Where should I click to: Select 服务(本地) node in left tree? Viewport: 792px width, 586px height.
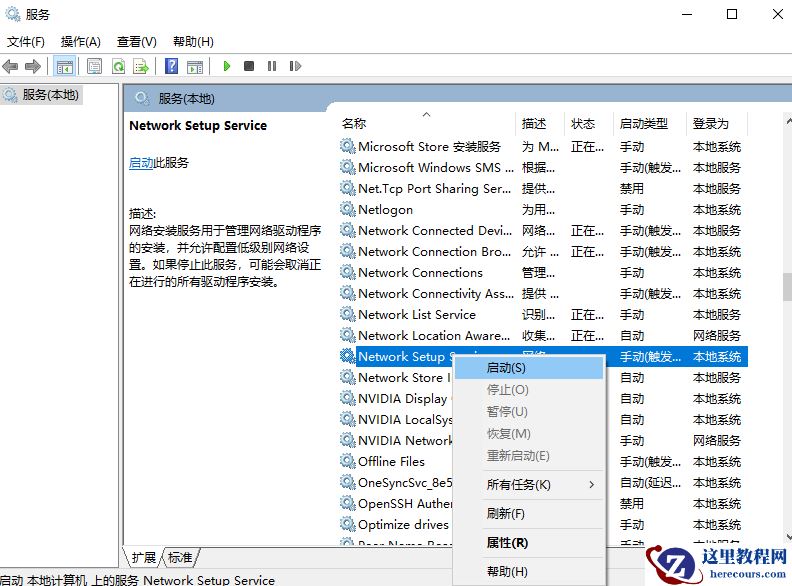(x=41, y=95)
